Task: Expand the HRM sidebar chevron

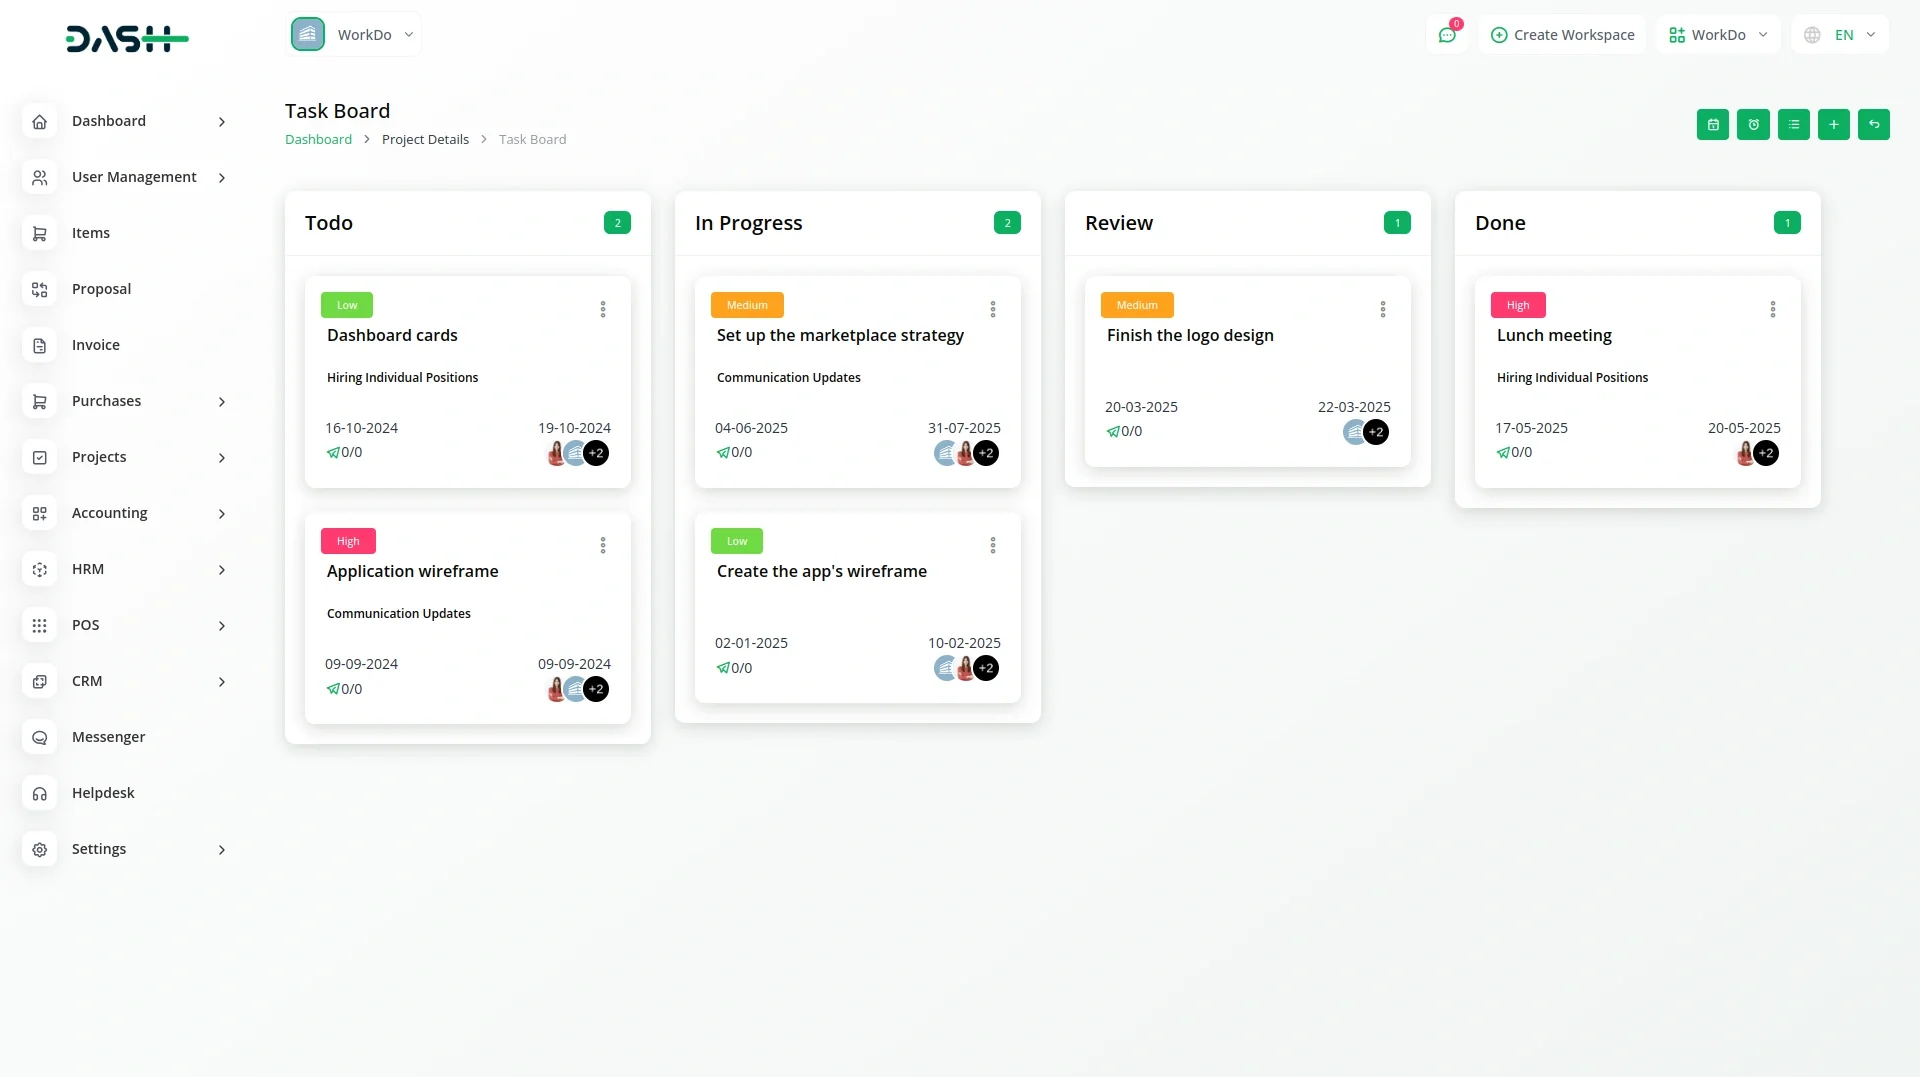Action: point(221,570)
